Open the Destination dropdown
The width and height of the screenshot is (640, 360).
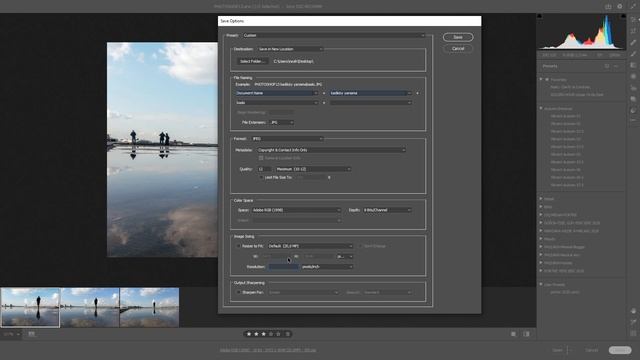pos(290,49)
